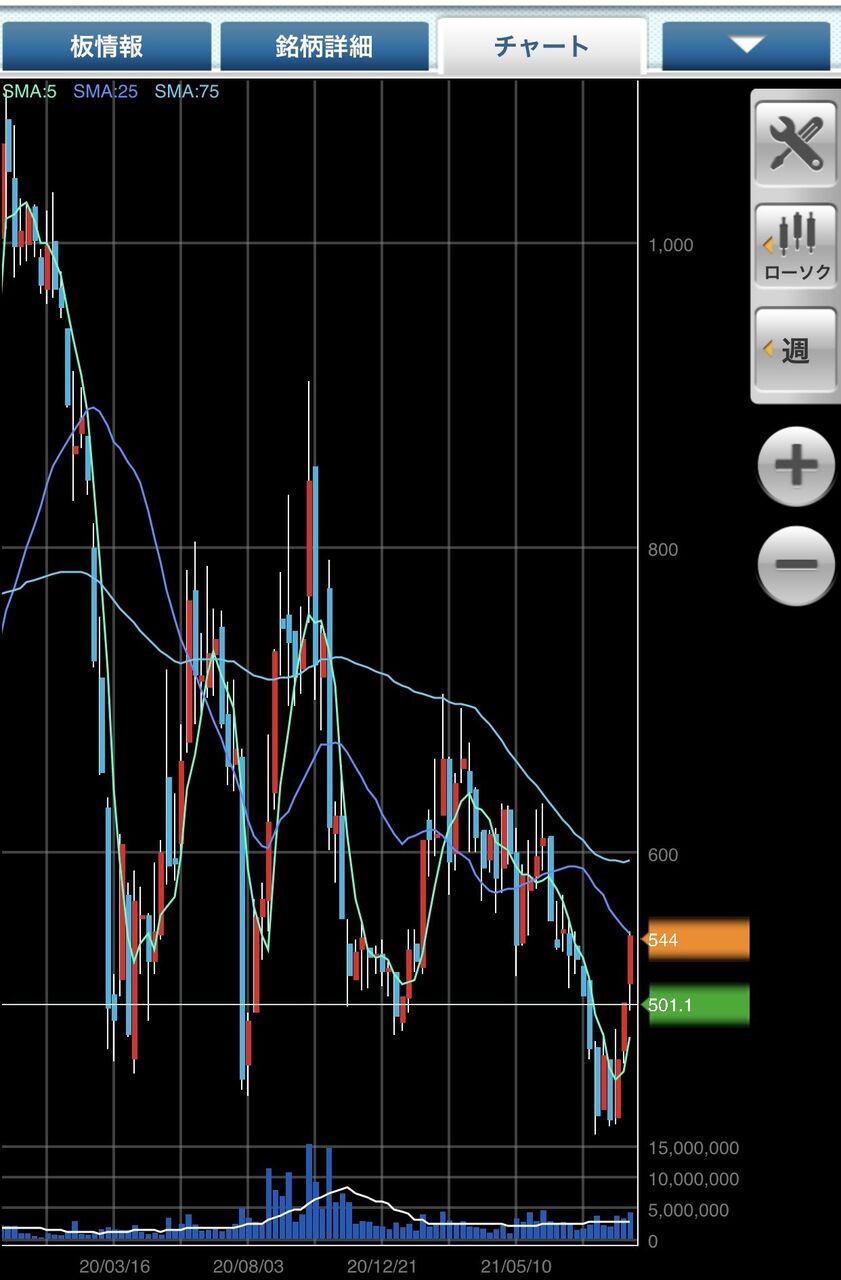Switch to the 銘柄詳細 tab

324,46
